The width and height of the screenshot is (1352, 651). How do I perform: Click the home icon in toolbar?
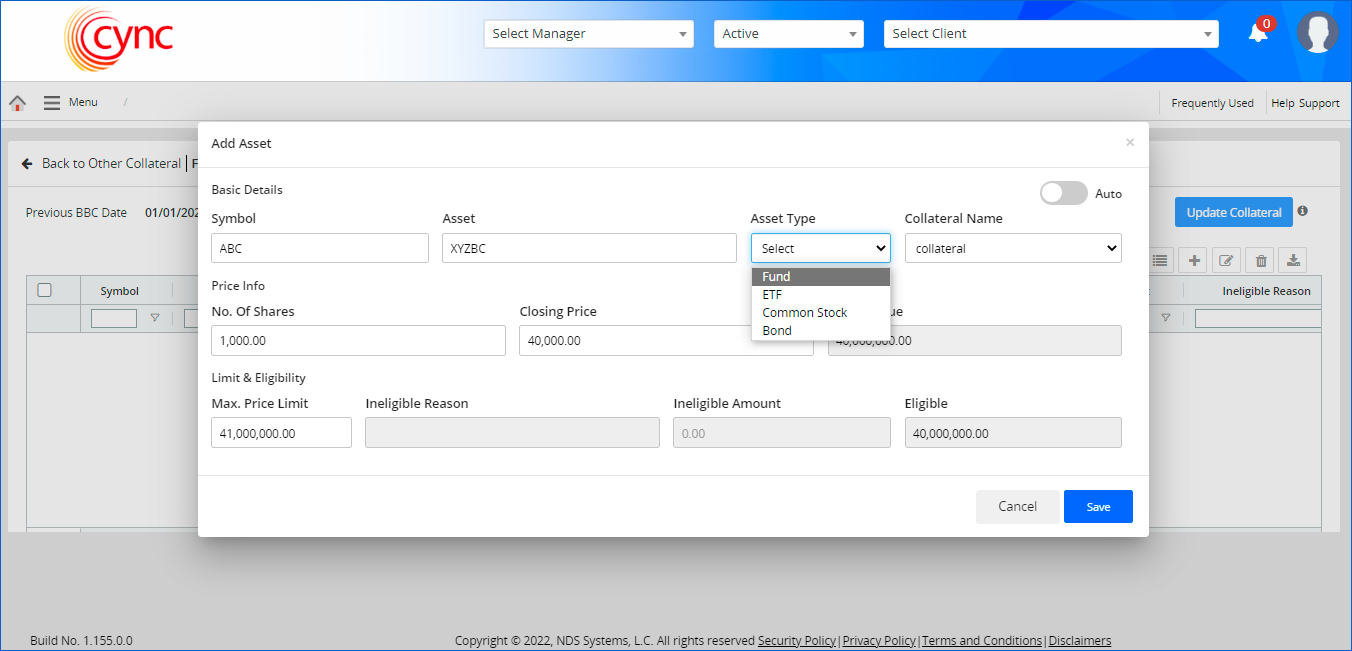click(17, 103)
